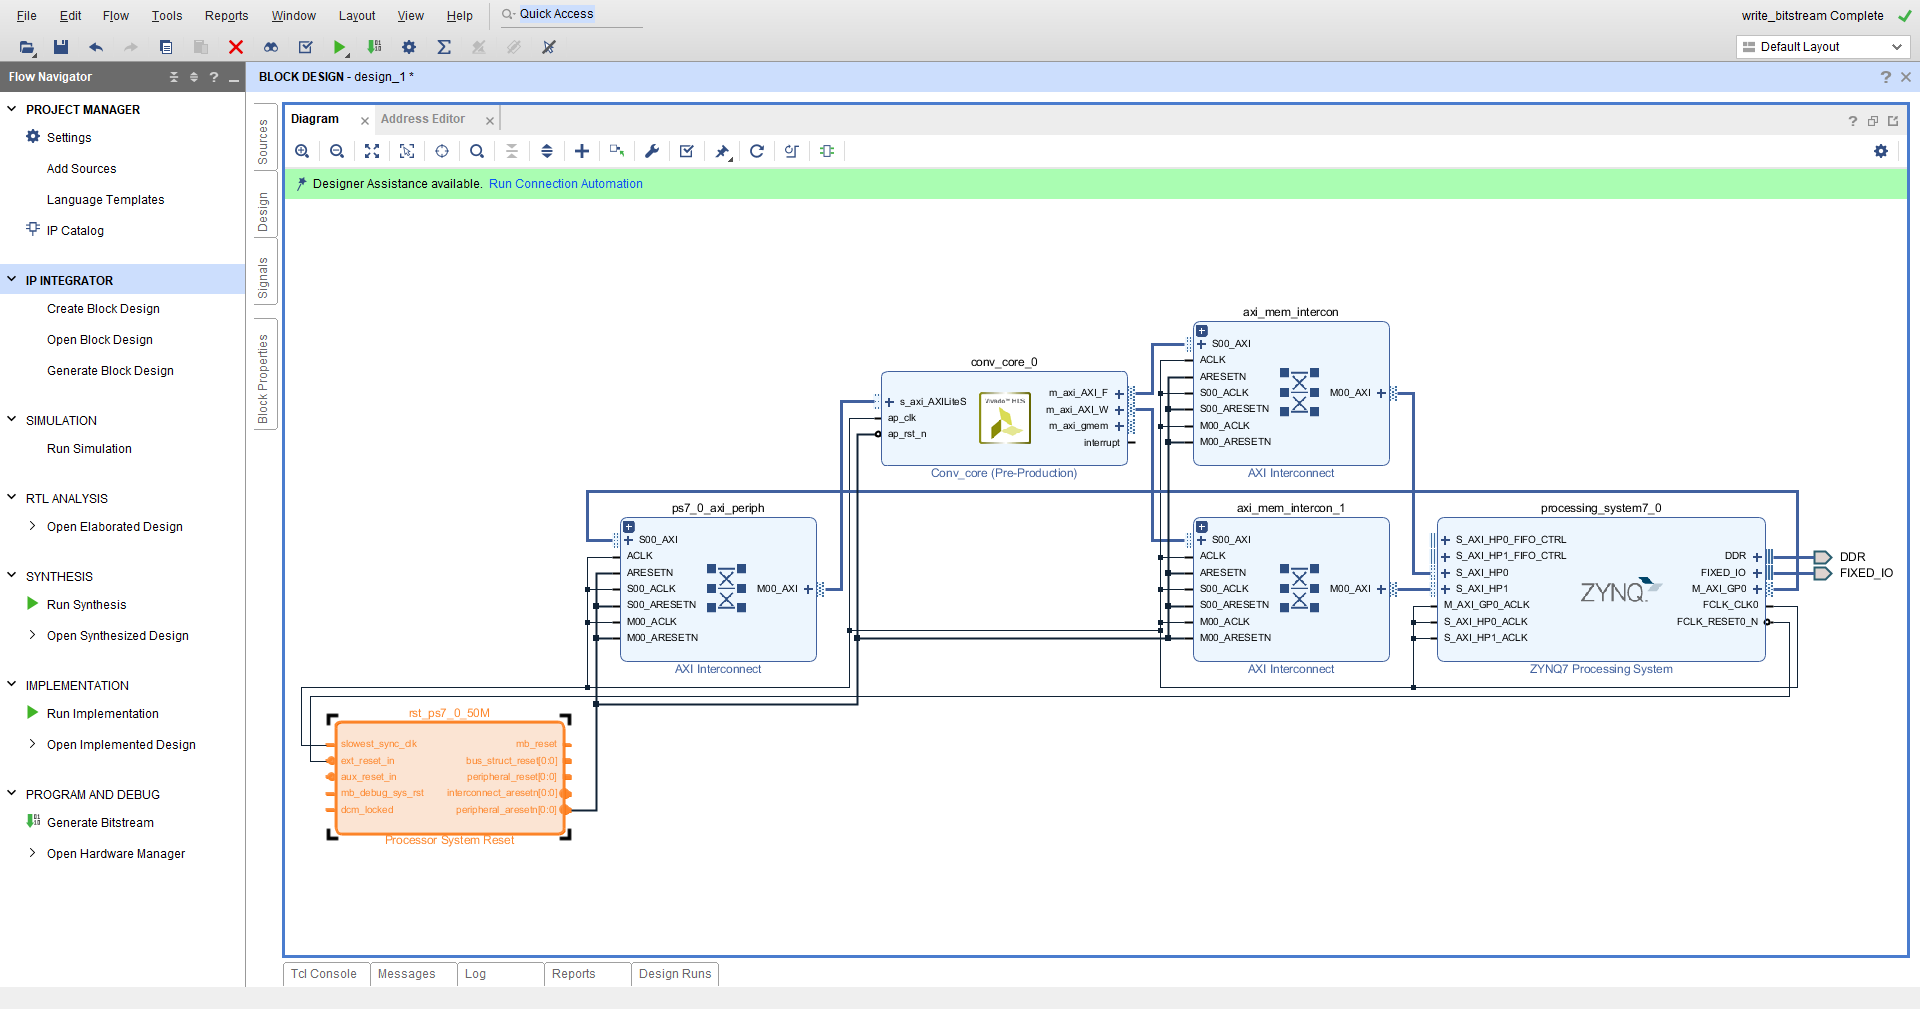Image resolution: width=1920 pixels, height=1009 pixels.
Task: Customize block with wrench icon
Action: click(x=652, y=151)
